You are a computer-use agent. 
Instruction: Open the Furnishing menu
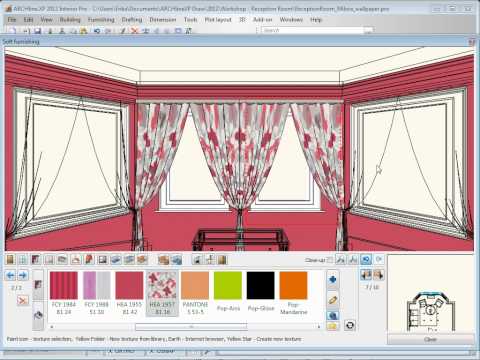[101, 20]
